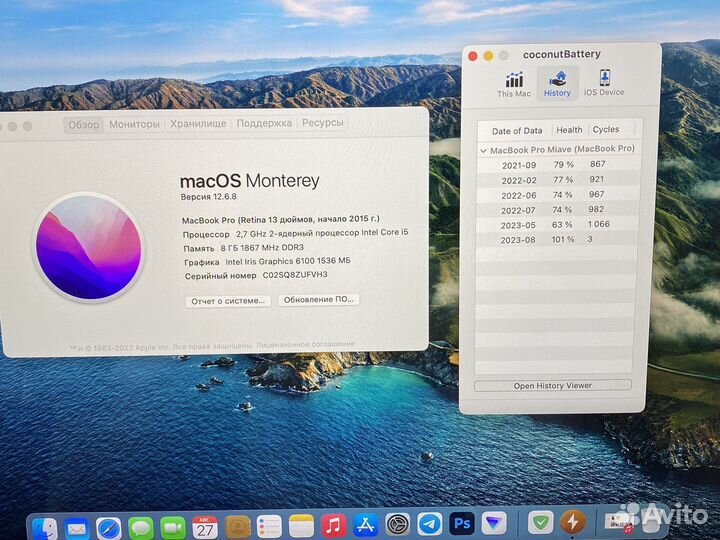Collapse the MacBook Pro Miave history group
The height and width of the screenshot is (540, 720).
point(483,151)
